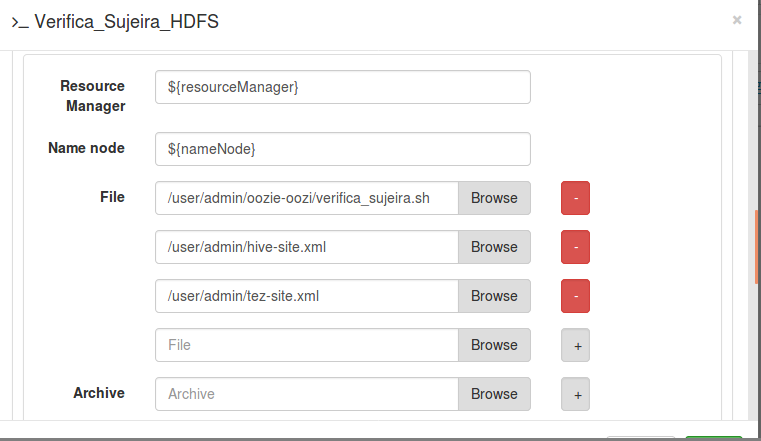Image resolution: width=761 pixels, height=441 pixels.
Task: Click the empty File input field
Action: 307,345
